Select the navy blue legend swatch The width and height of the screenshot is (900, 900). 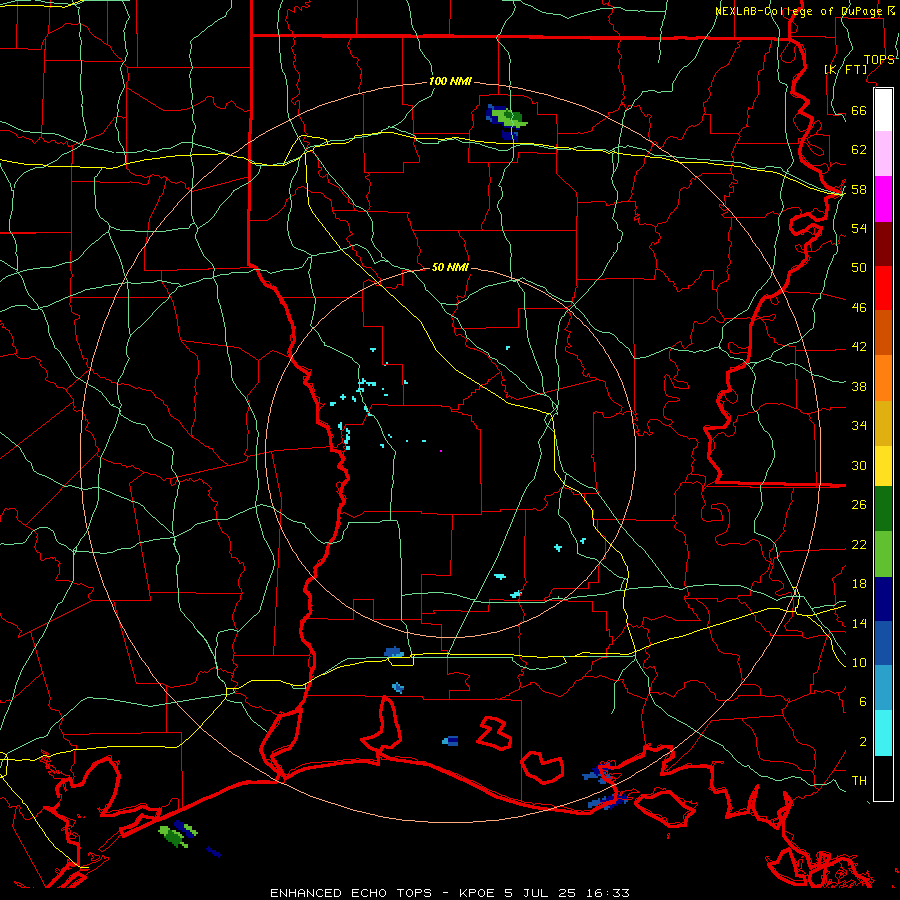pos(883,599)
